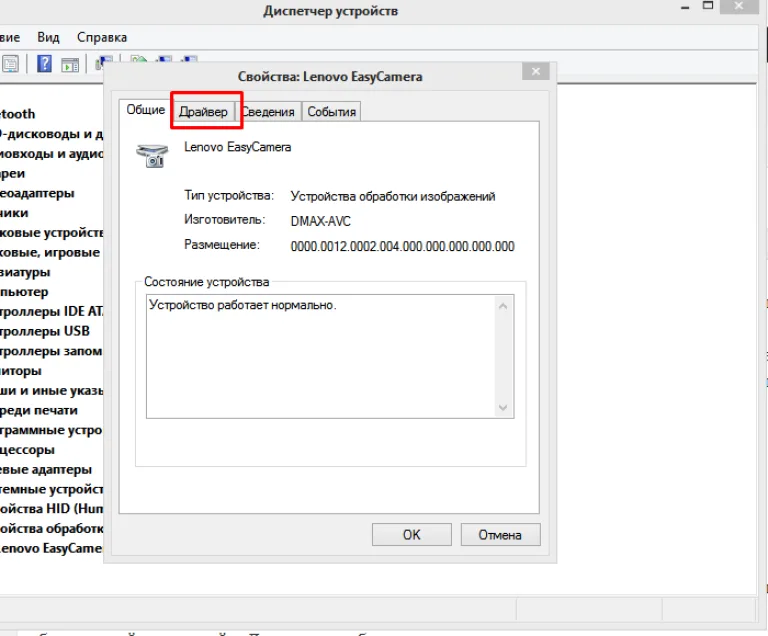Click the 'Устройство работает нормально.' status text
This screenshot has width=768, height=636.
(242, 305)
